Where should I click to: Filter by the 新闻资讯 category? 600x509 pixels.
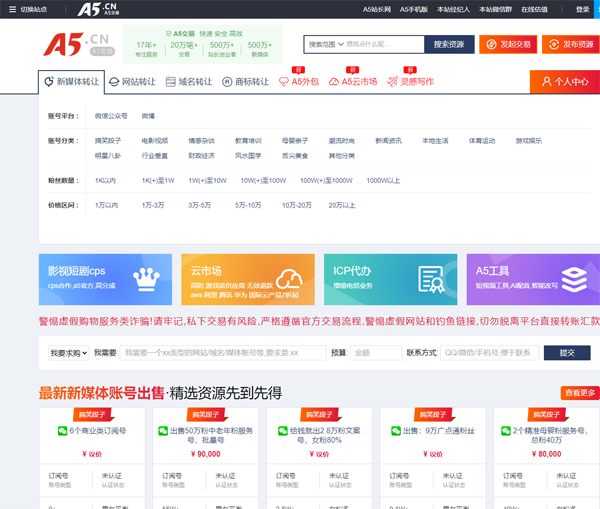389,141
